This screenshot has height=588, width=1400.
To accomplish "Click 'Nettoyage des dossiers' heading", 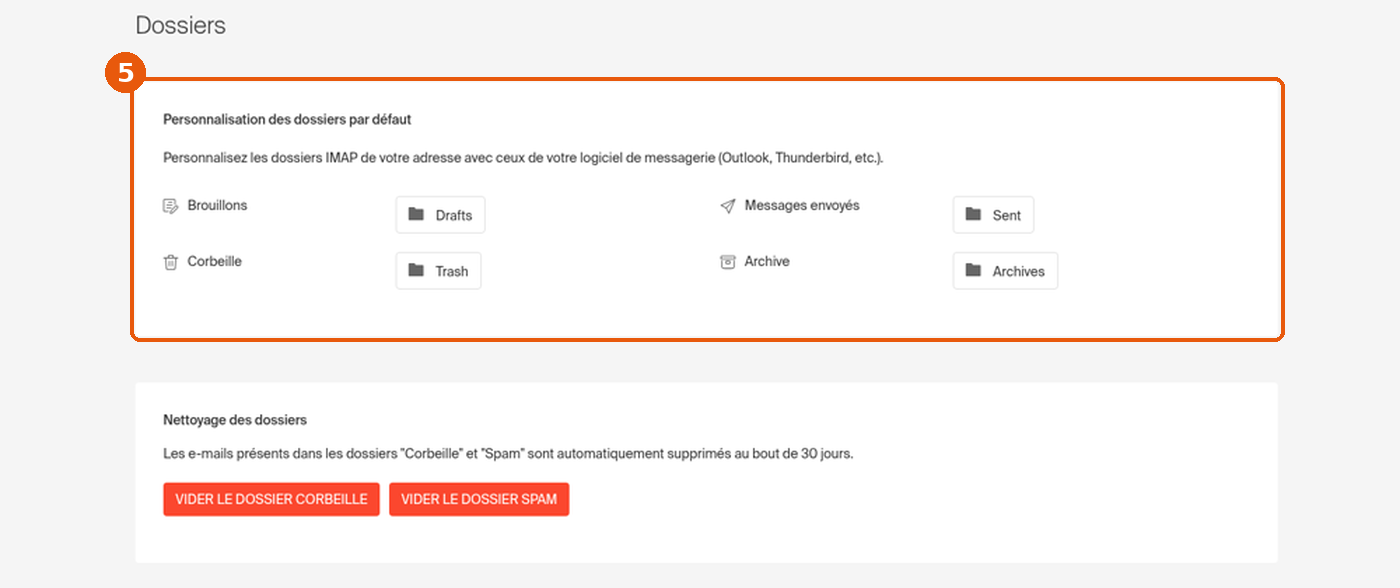I will 235,420.
